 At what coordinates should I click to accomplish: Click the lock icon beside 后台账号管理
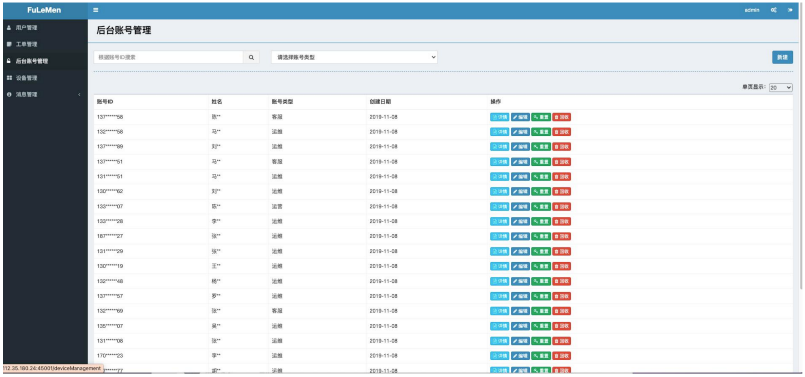tap(9, 61)
